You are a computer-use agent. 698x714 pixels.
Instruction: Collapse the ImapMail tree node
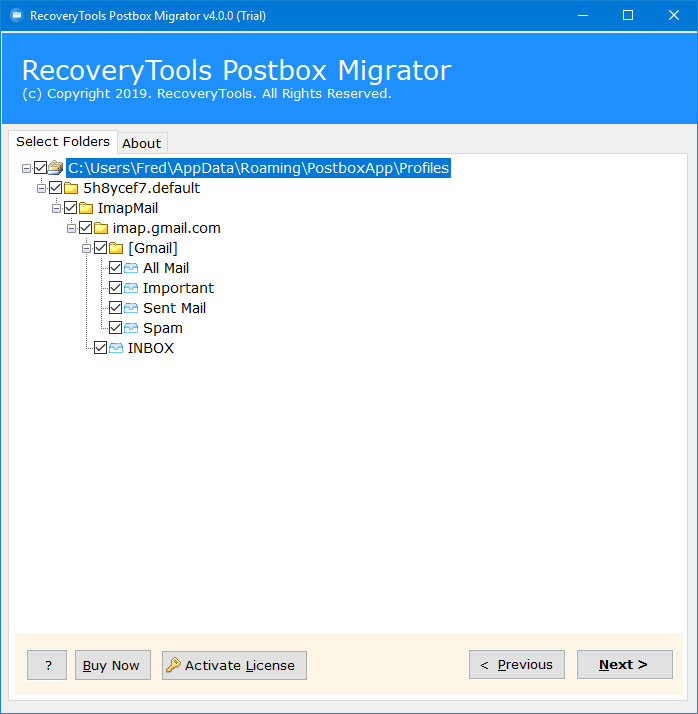(56, 209)
